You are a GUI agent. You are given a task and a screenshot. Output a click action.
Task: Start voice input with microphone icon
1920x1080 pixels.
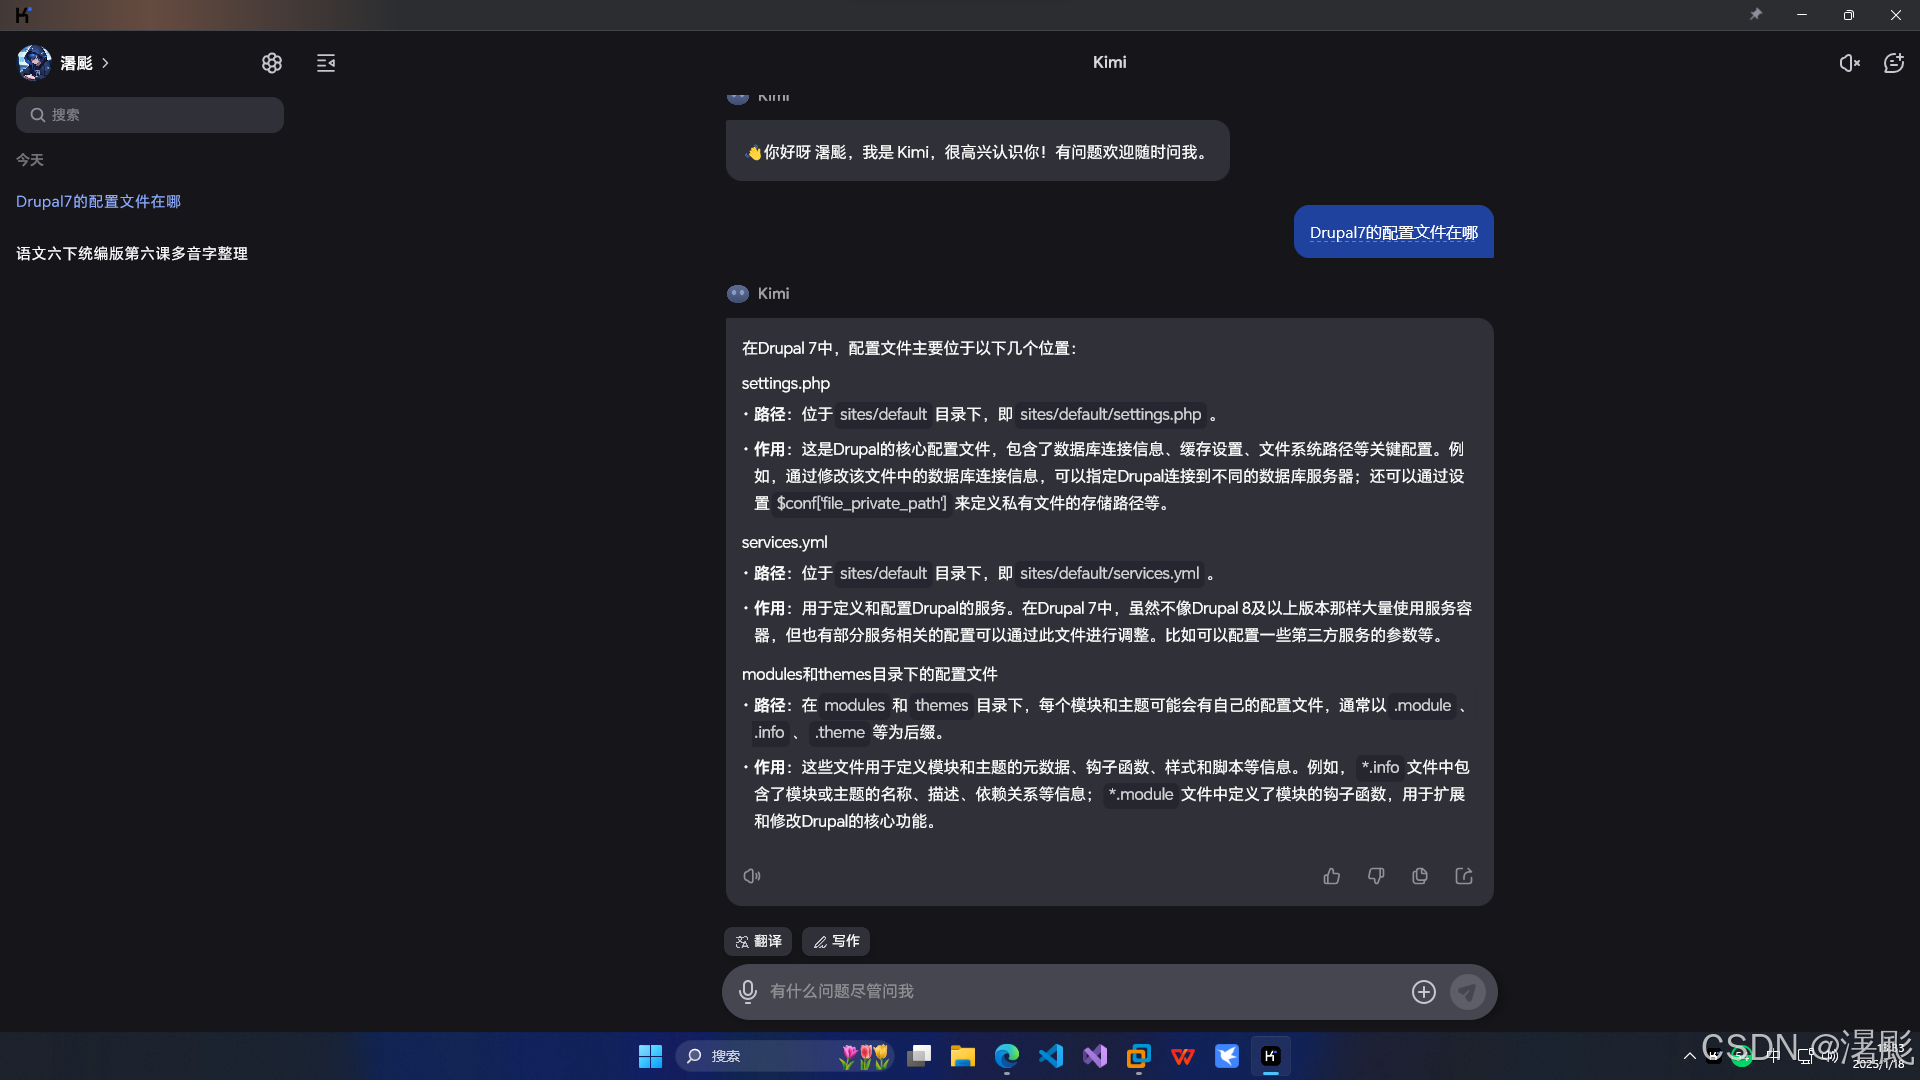point(747,991)
